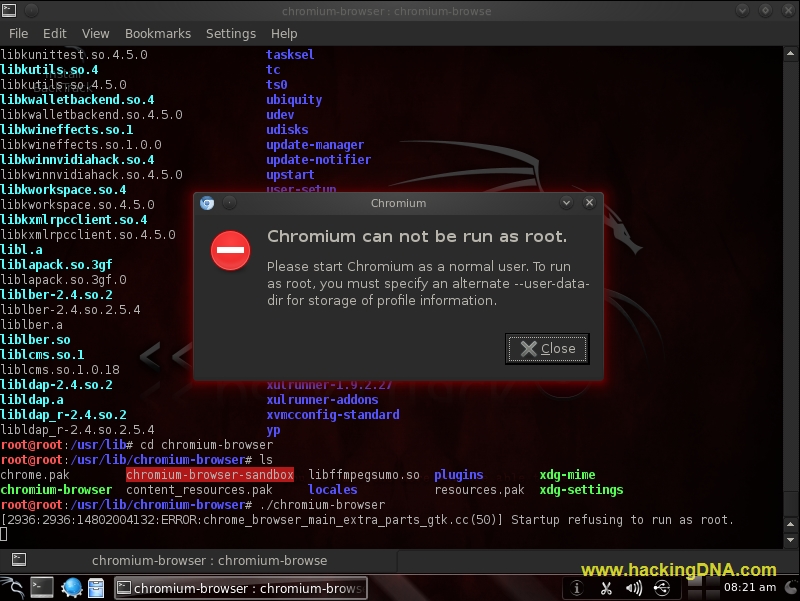Screen dimensions: 800x601
Task: Open the Settings menu in terminal
Action: tap(231, 34)
